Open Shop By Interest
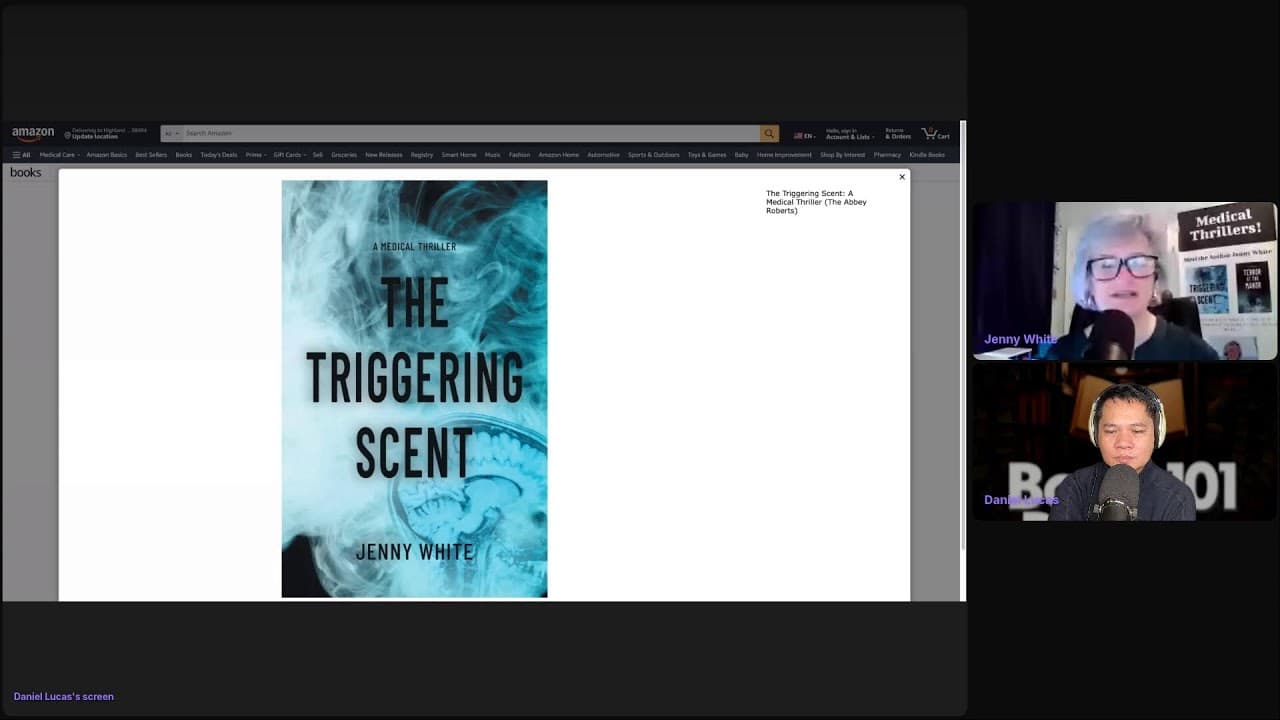Viewport: 1280px width, 720px height. tap(843, 155)
